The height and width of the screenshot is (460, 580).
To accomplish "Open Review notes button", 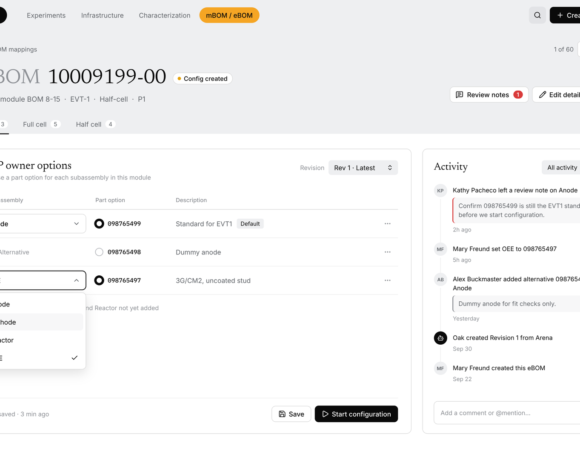I will pos(489,95).
